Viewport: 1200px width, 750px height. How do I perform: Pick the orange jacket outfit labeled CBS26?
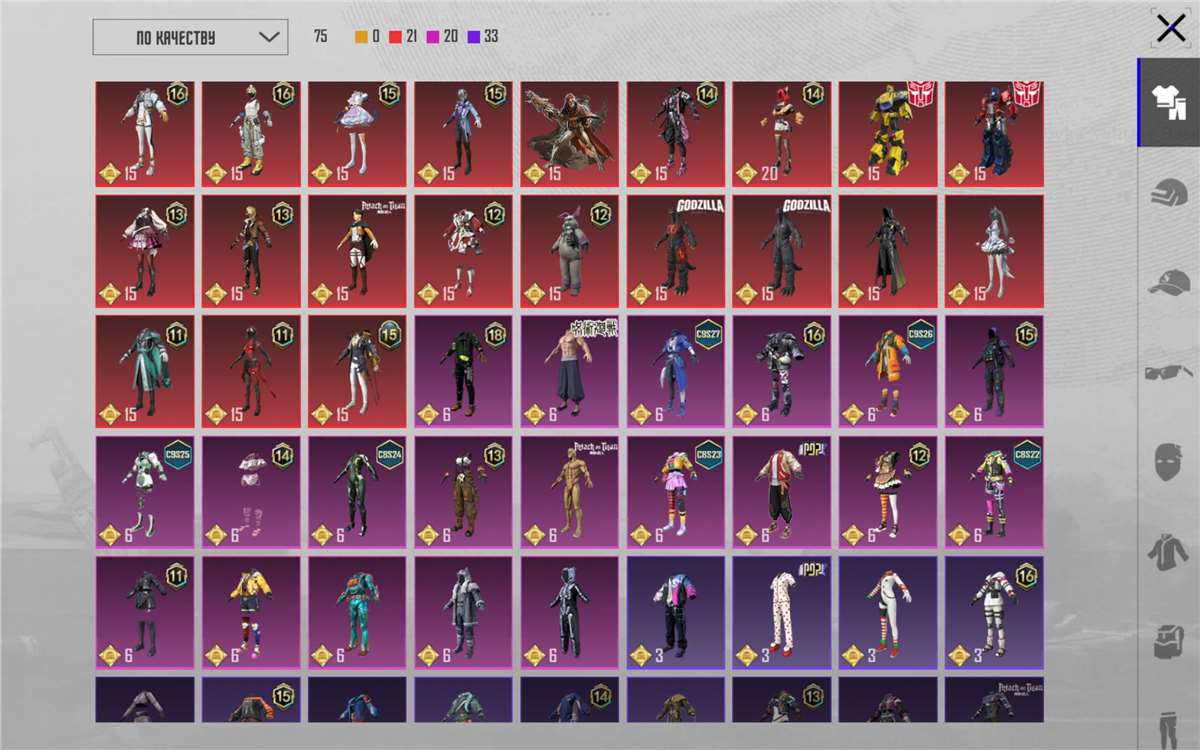887,371
